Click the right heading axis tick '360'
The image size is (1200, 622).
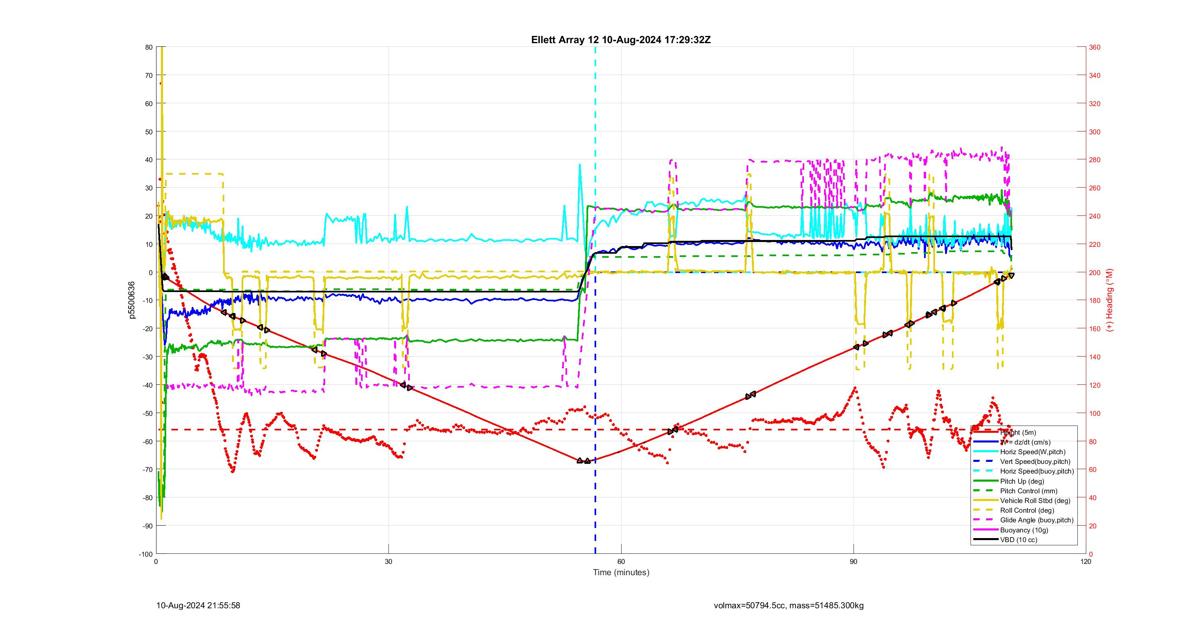point(1095,47)
